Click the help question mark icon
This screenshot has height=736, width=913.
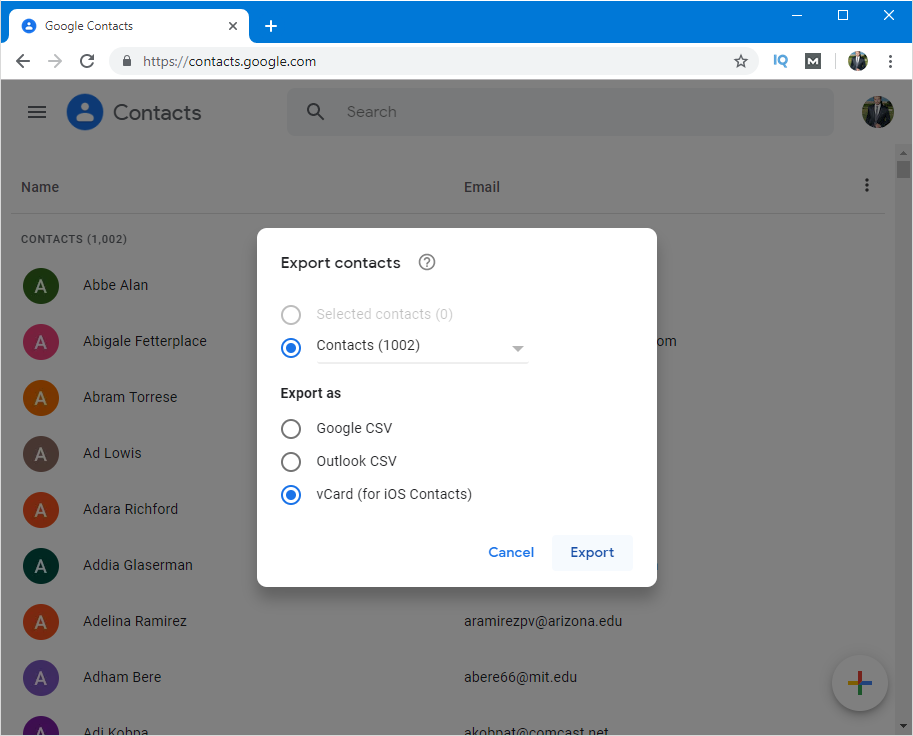click(x=427, y=263)
